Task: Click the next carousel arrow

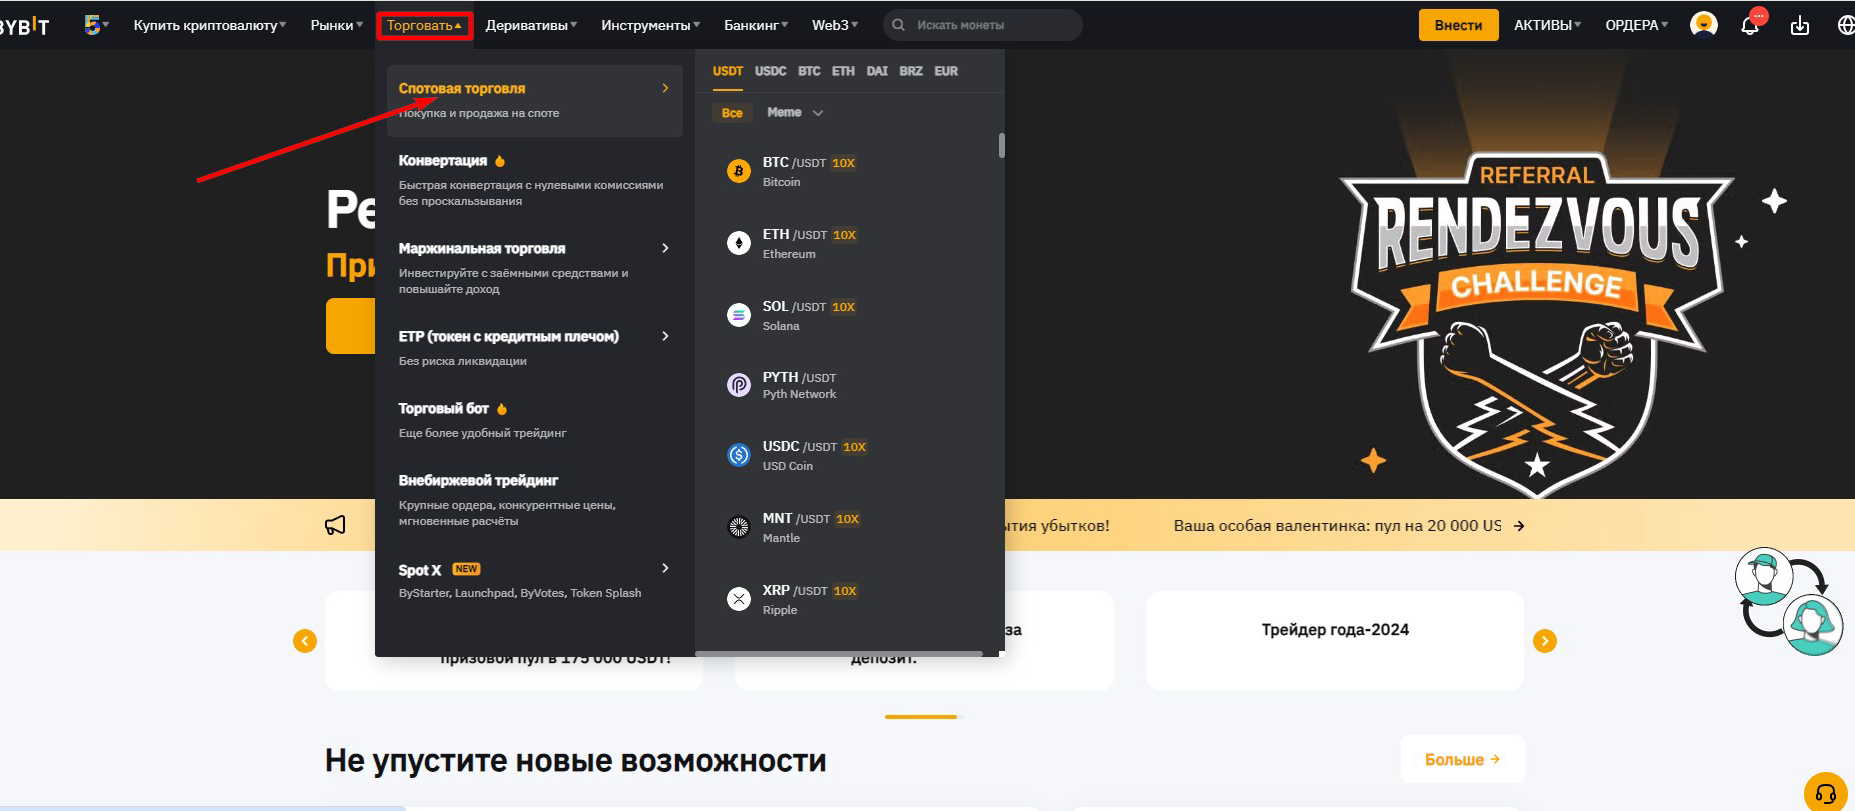Action: pyautogui.click(x=1545, y=641)
